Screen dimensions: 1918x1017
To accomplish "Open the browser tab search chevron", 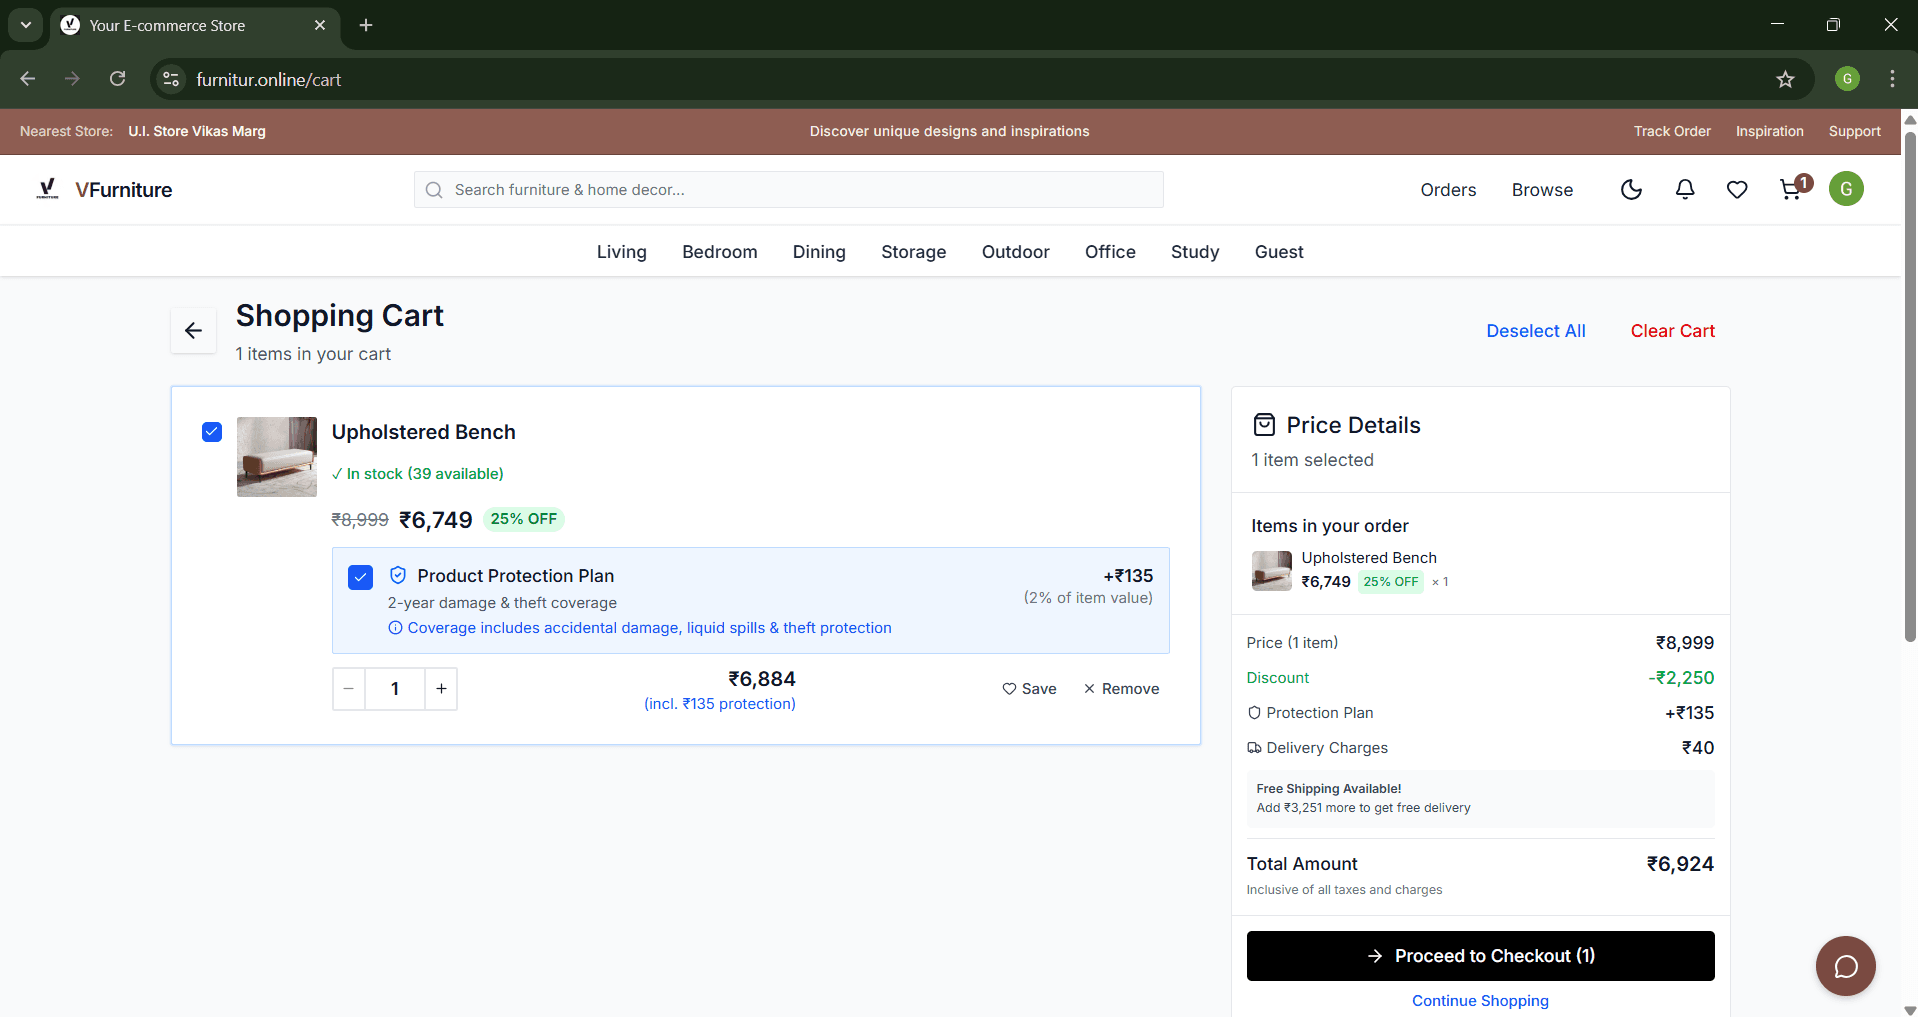I will coord(25,25).
